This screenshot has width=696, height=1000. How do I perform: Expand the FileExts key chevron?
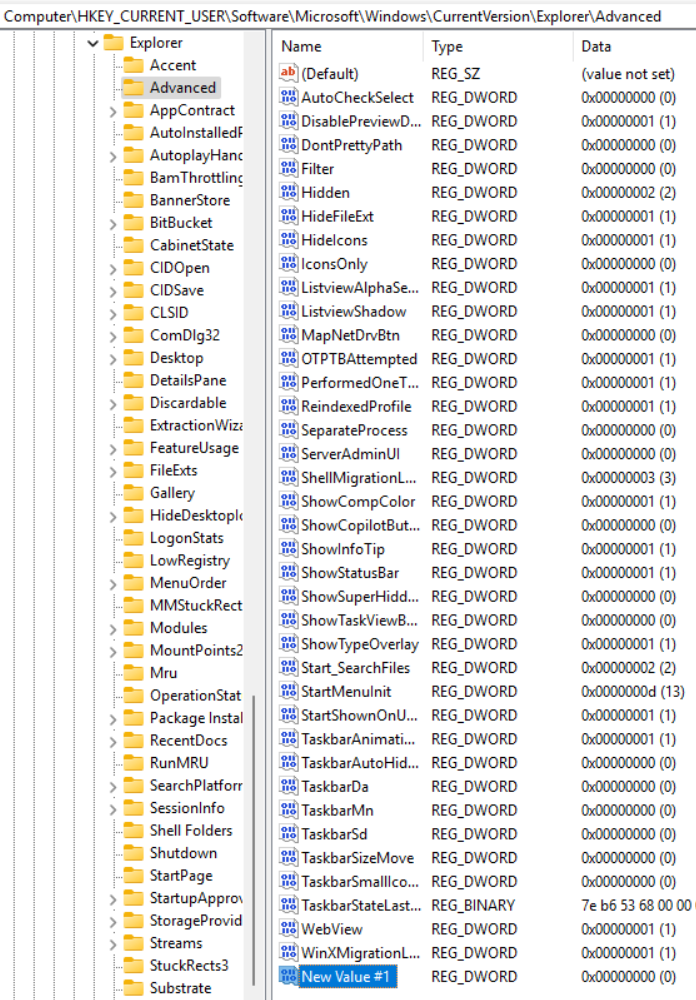pos(113,471)
